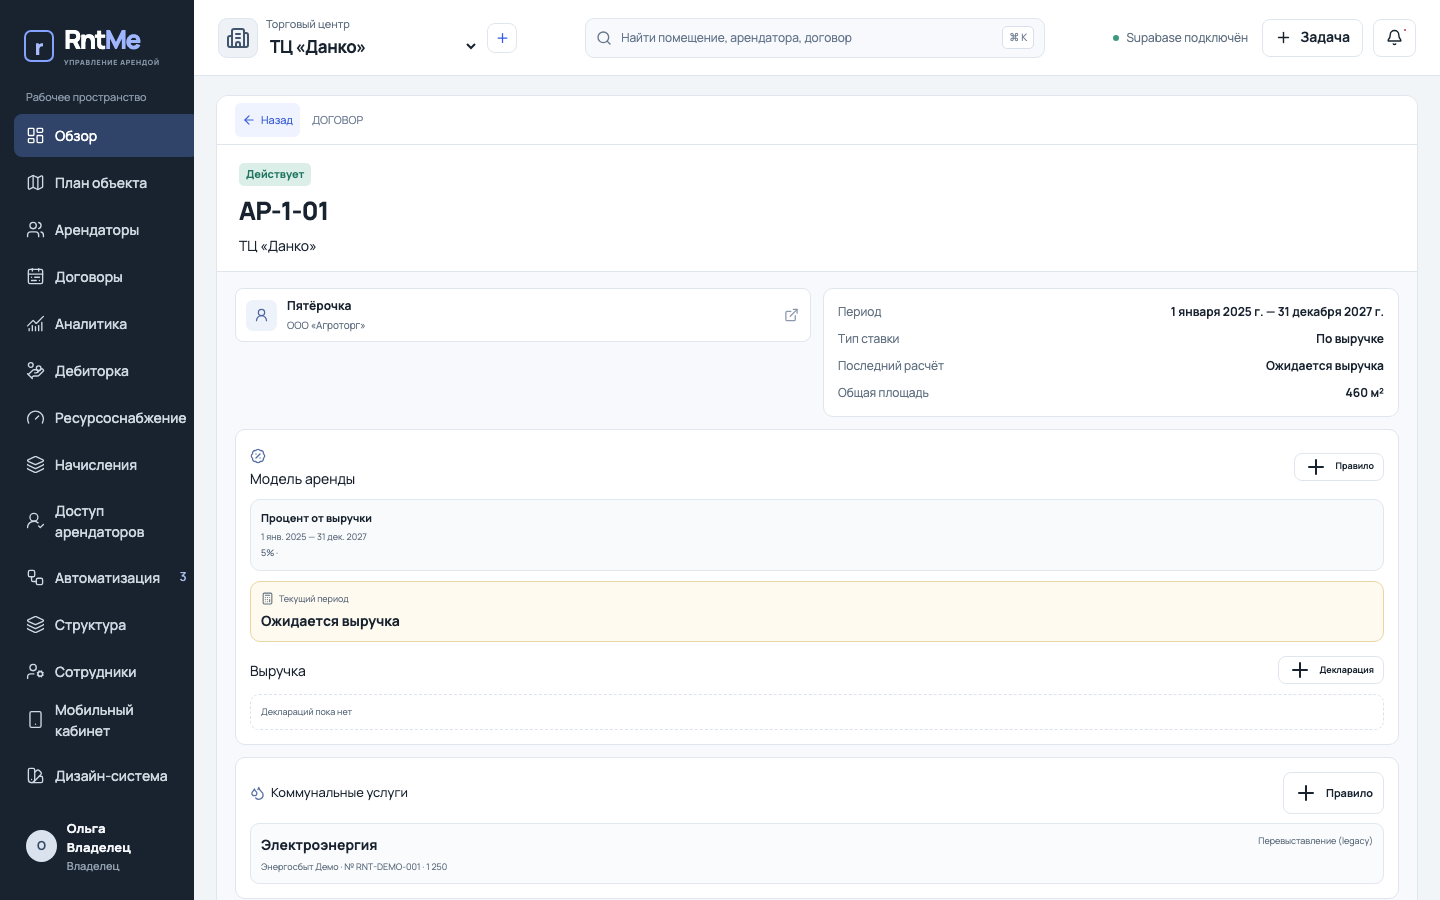Viewport: 1440px width, 900px height.
Task: Open Аналитика page
Action: pyautogui.click(x=104, y=324)
